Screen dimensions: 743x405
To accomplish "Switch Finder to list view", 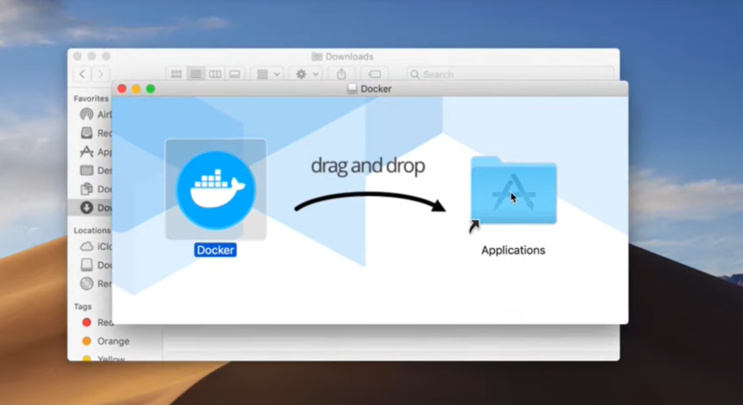I will coord(196,74).
